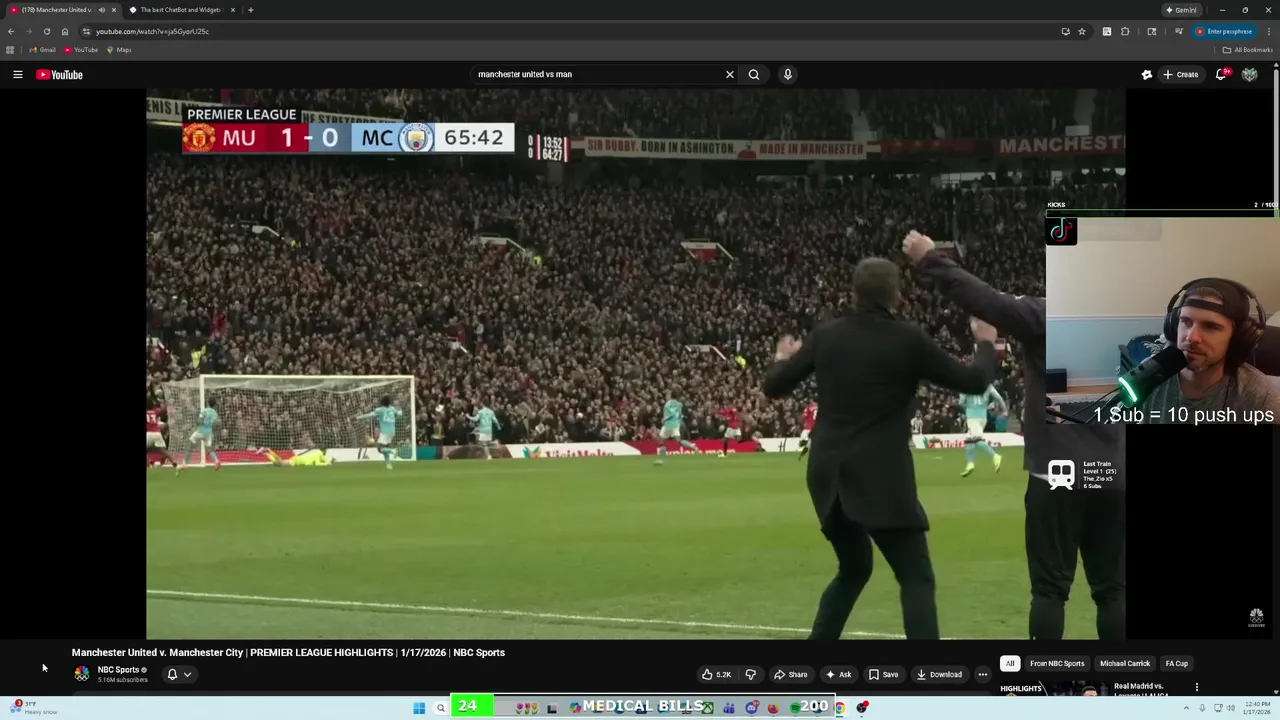Open the YouTube bookmark

tap(81, 50)
